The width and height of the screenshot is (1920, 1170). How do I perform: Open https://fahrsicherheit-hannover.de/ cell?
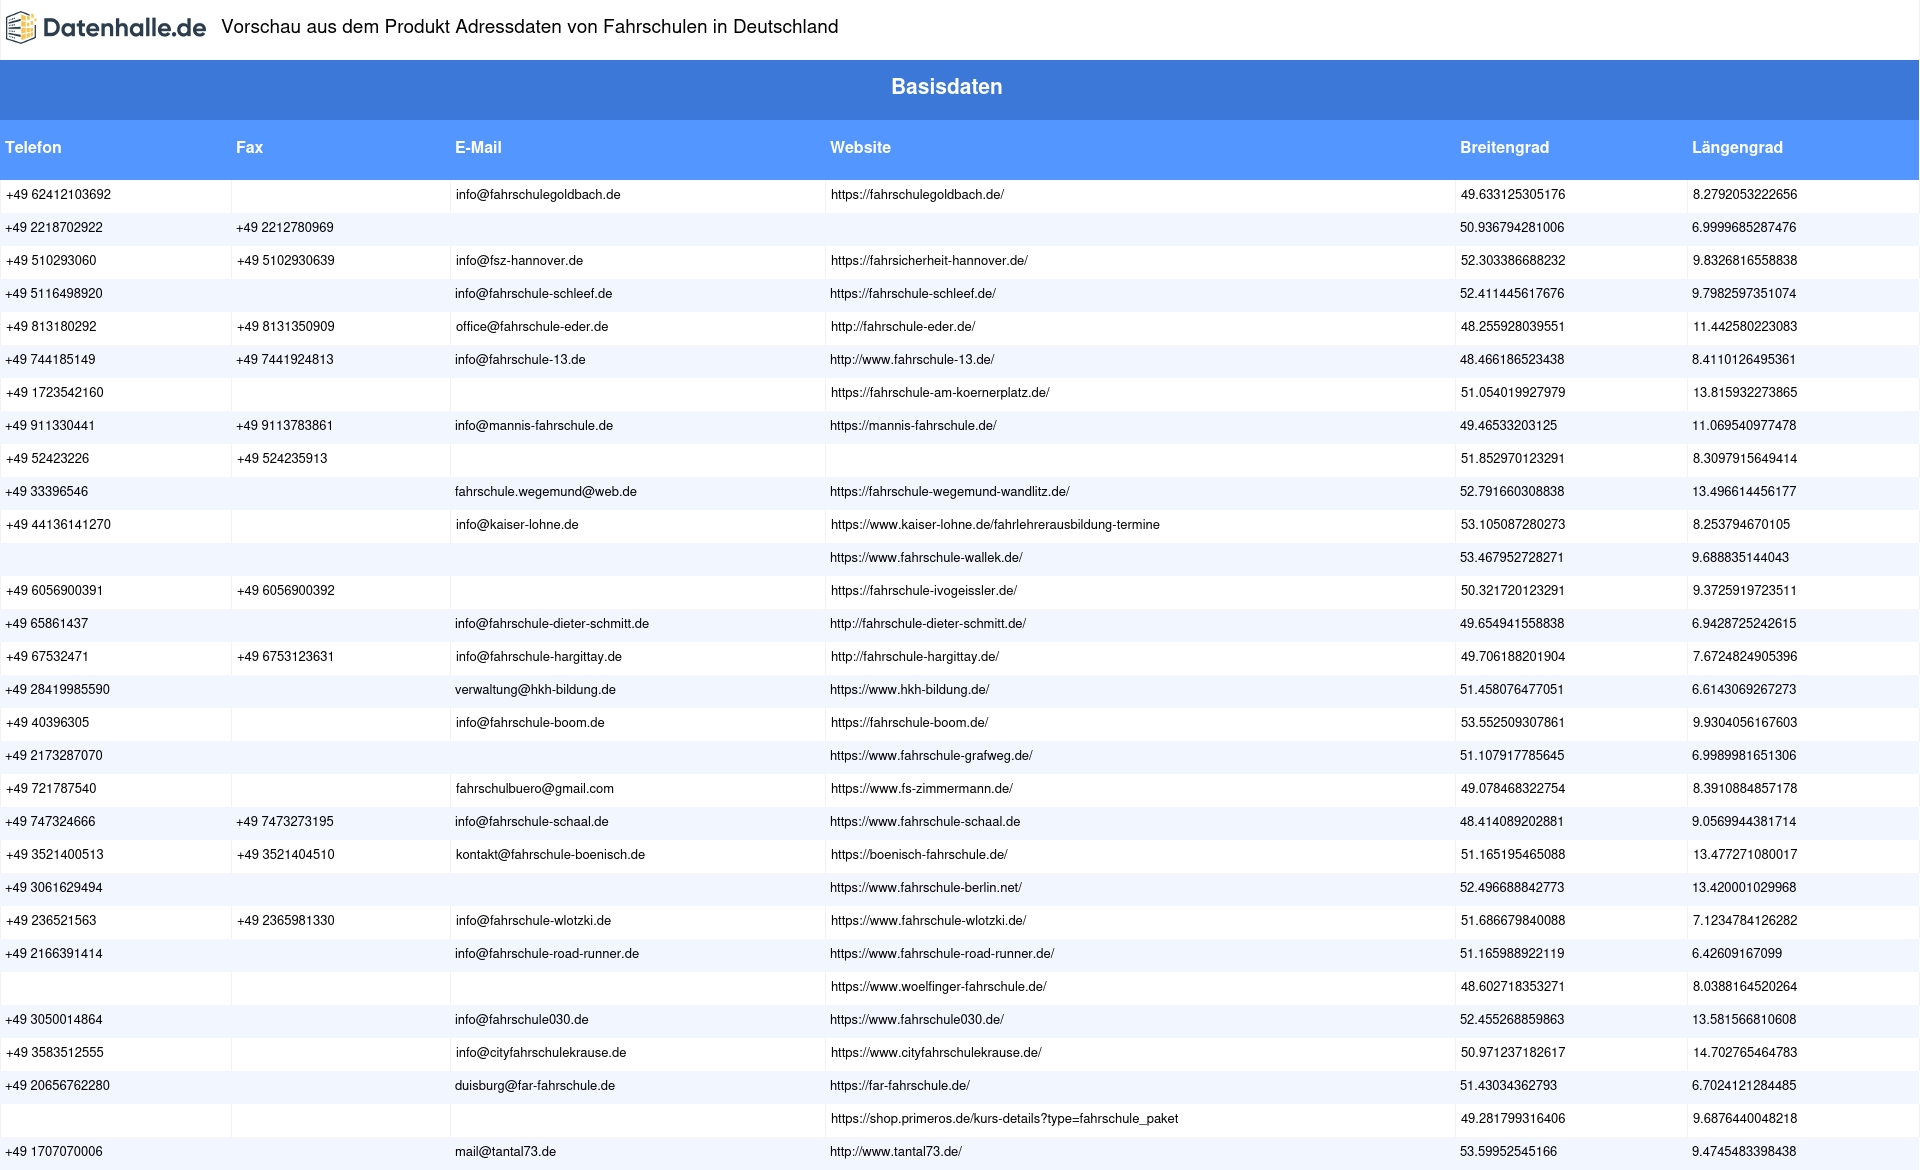(929, 261)
